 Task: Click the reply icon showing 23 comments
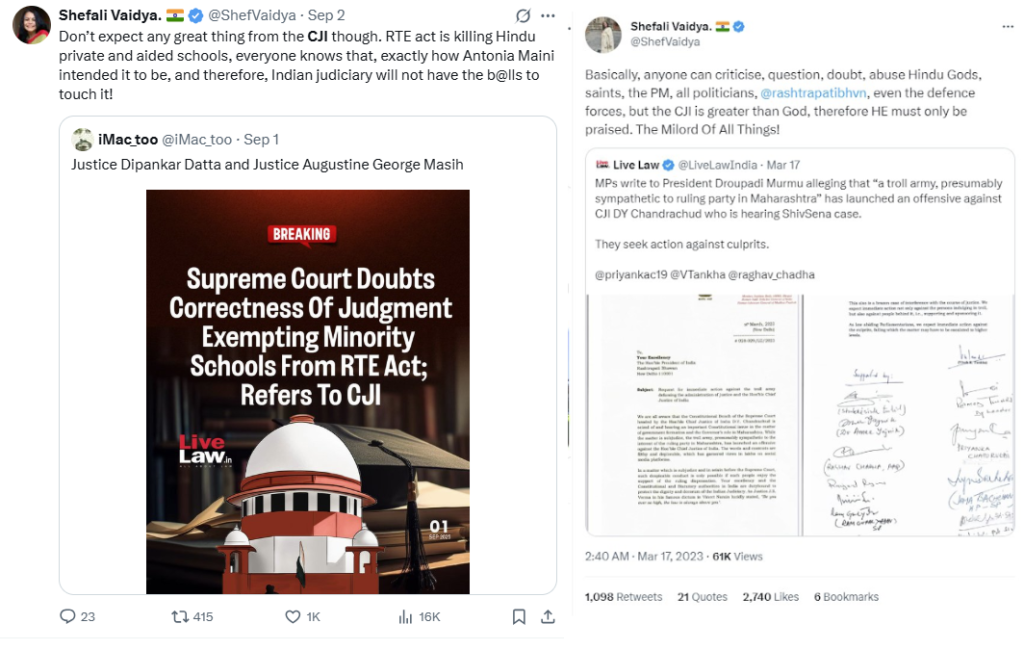click(68, 616)
